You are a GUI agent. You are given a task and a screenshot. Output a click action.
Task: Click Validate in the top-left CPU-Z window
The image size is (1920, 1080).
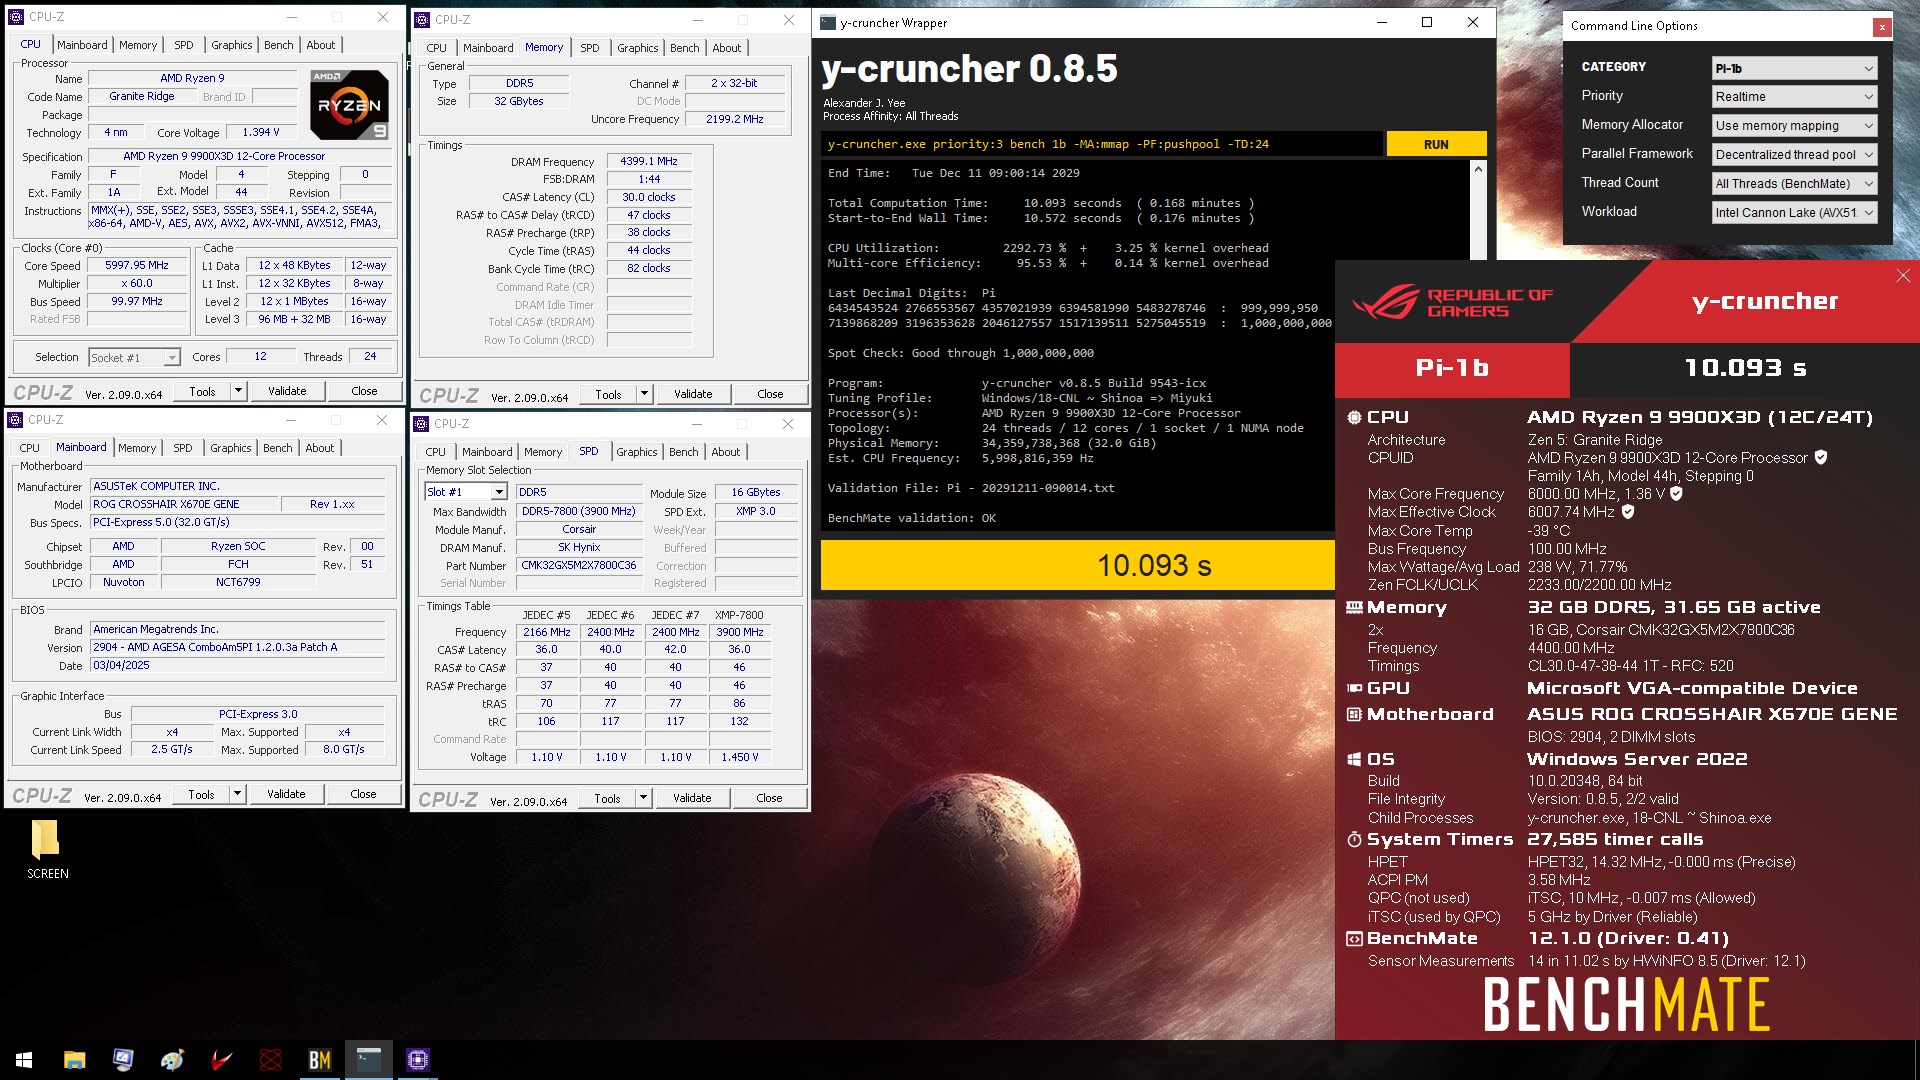(x=287, y=391)
